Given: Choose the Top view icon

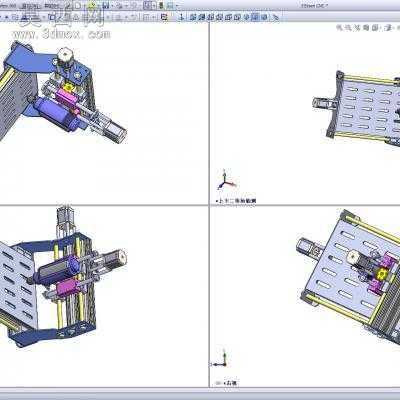Looking at the screenshot, I should pos(228,17).
